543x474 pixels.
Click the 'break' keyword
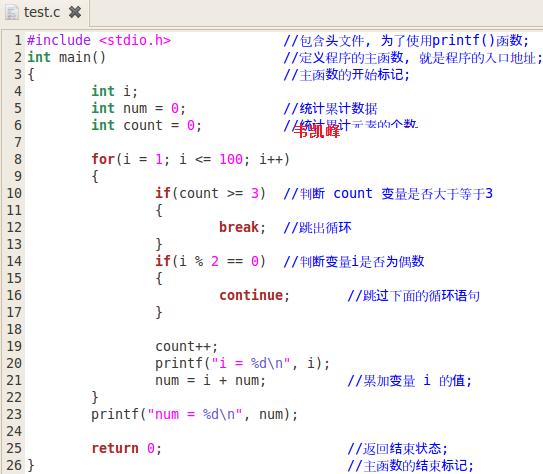pyautogui.click(x=239, y=227)
